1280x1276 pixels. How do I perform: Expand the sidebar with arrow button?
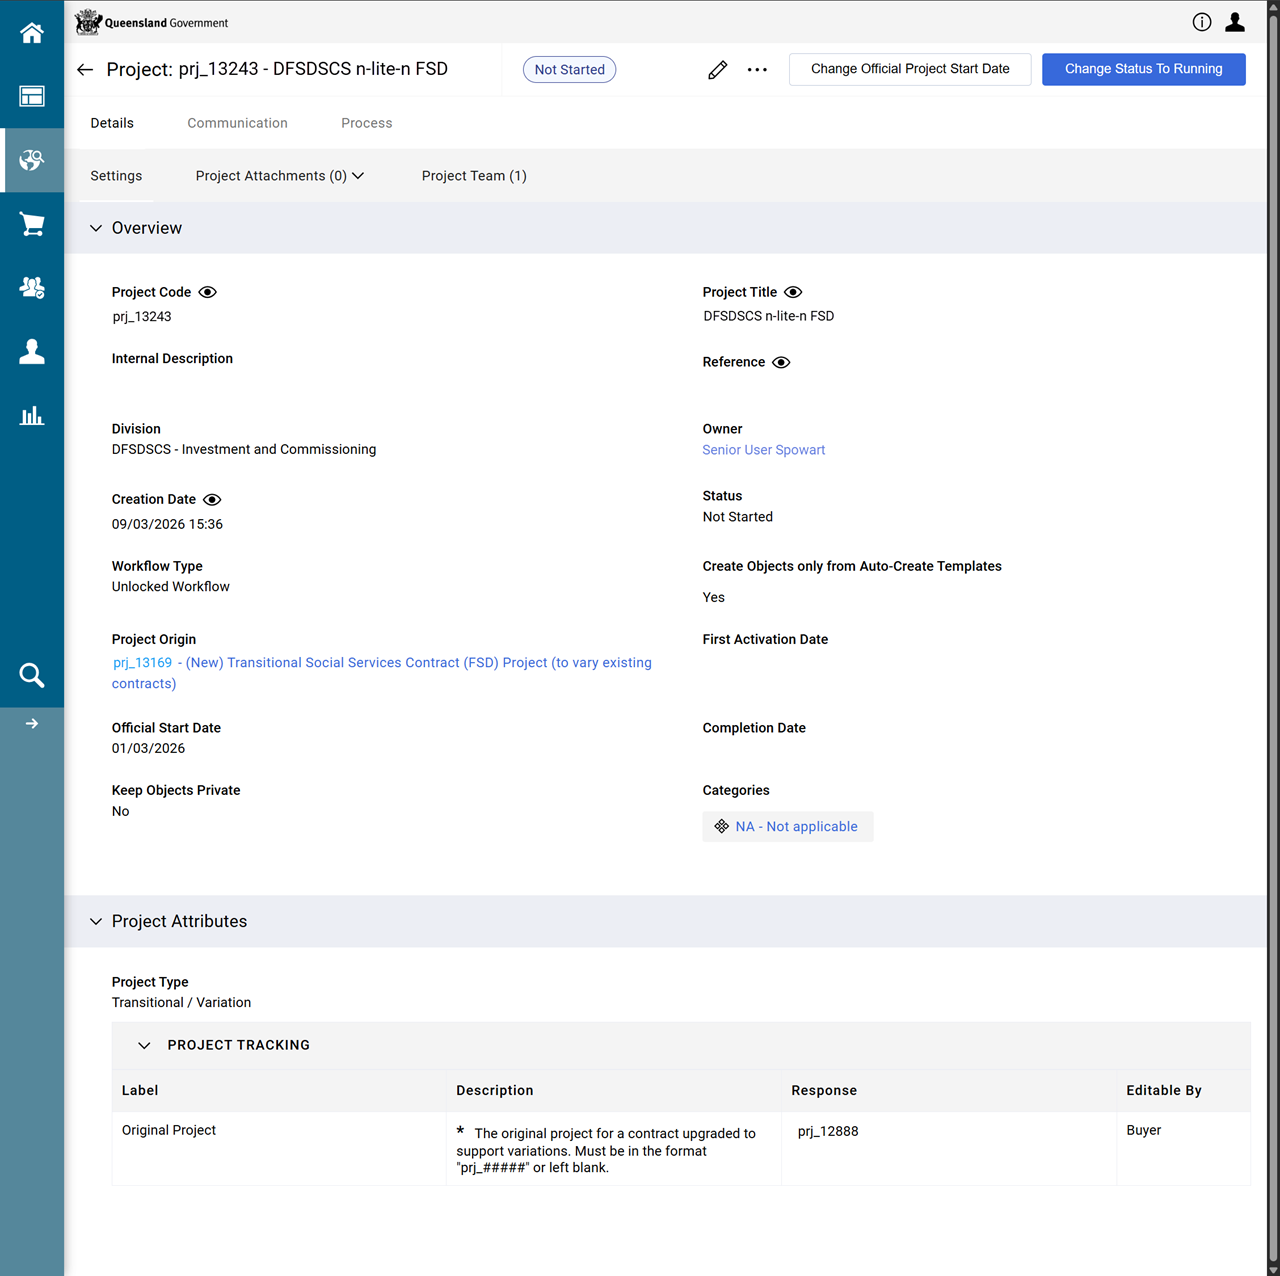pyautogui.click(x=32, y=723)
